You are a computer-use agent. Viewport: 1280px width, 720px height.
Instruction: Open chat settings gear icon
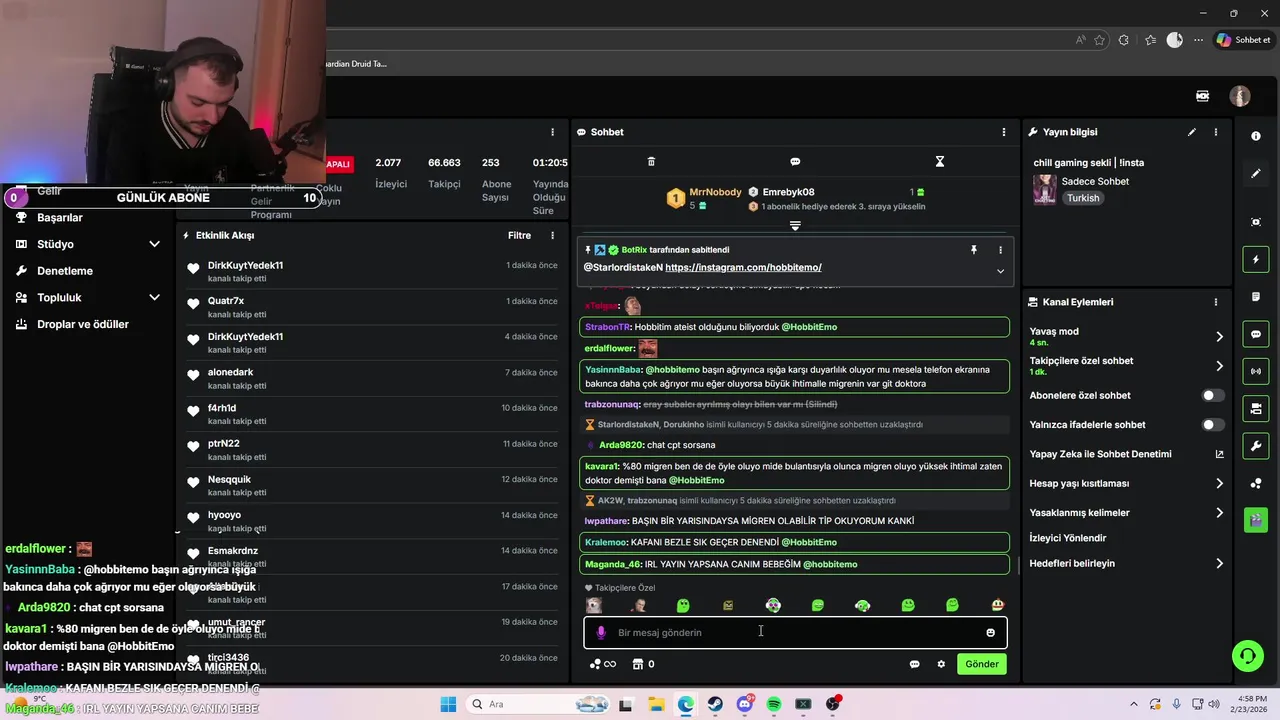[941, 664]
